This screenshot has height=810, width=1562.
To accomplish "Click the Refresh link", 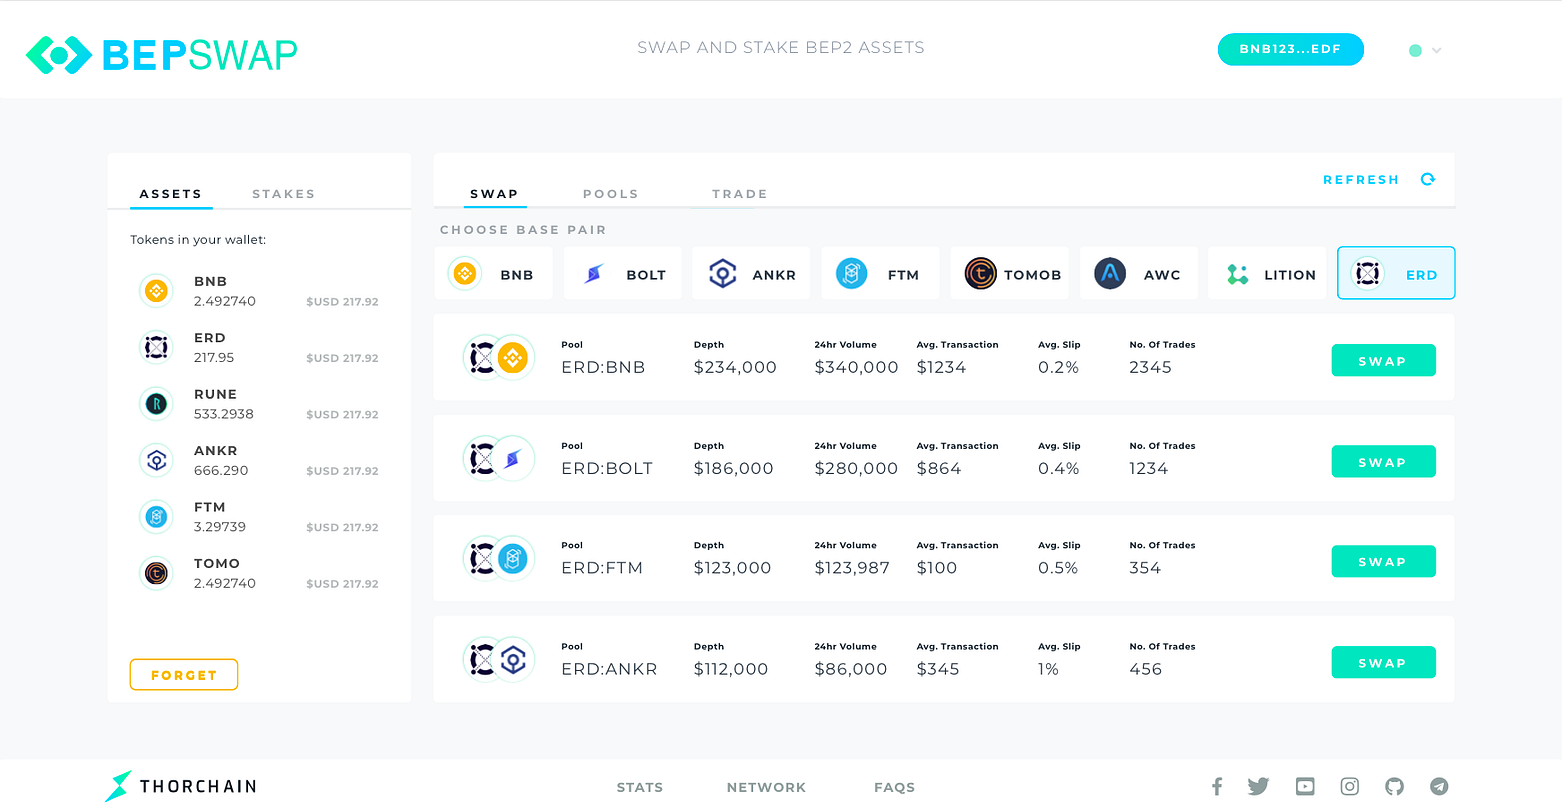I will point(1361,180).
